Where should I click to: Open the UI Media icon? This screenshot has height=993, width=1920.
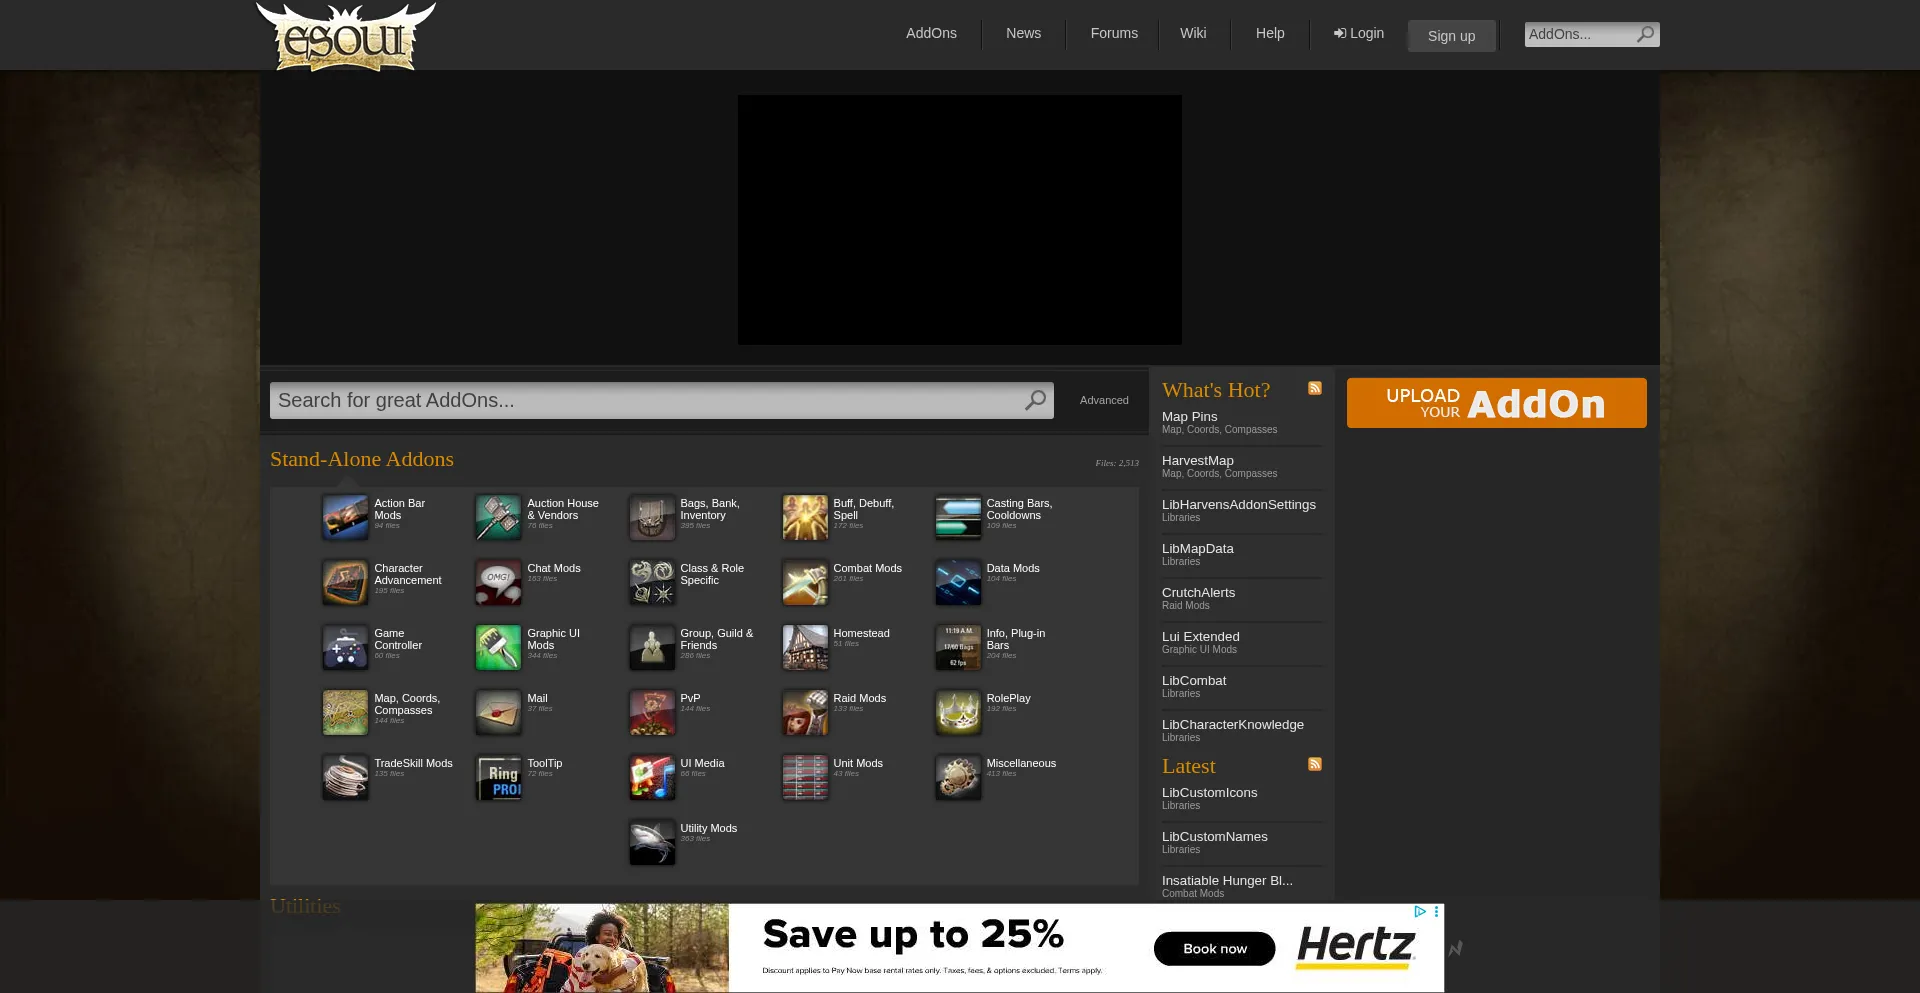(651, 777)
